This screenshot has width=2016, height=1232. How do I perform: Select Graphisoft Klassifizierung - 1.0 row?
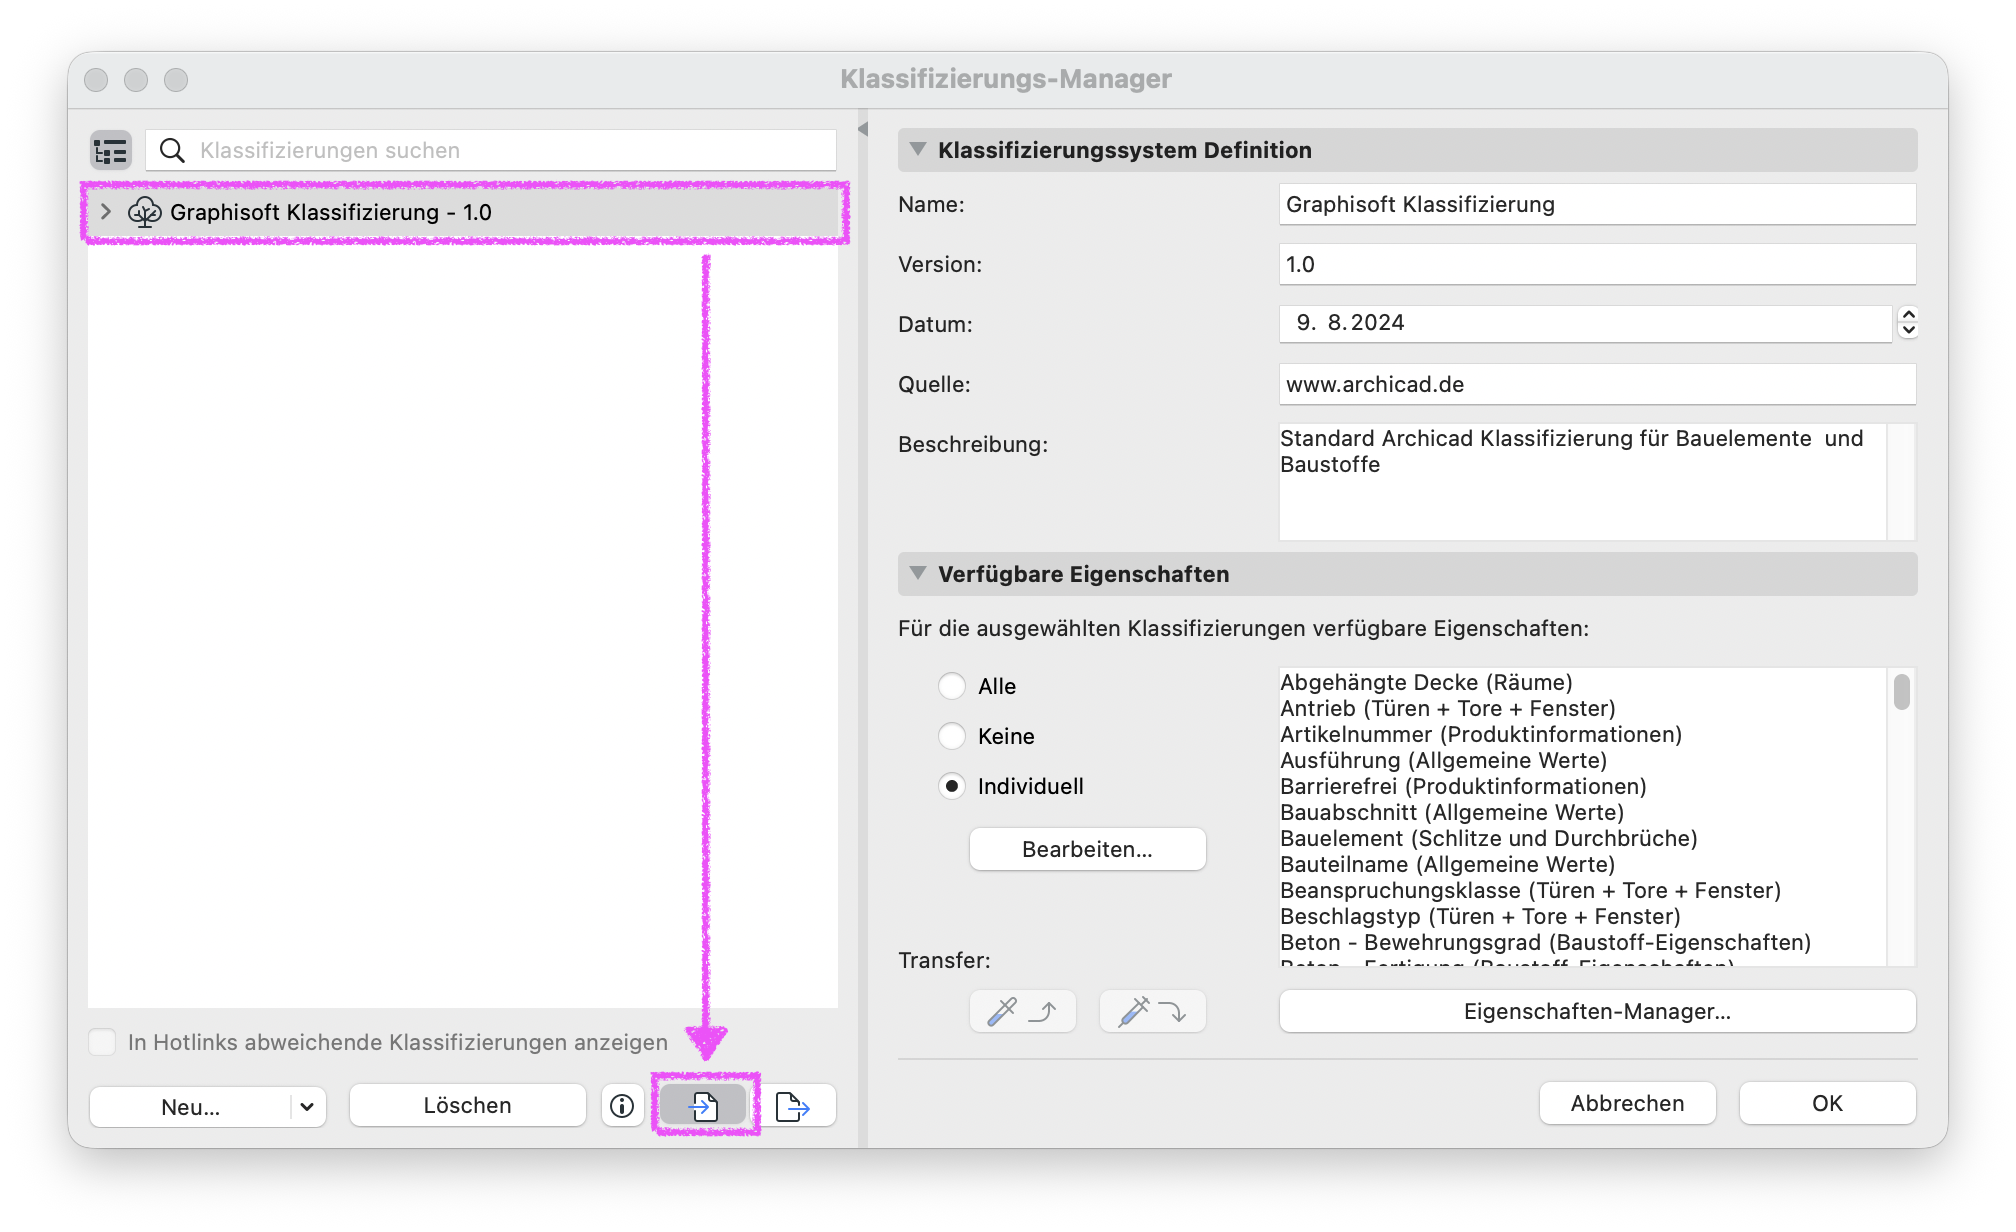463,212
